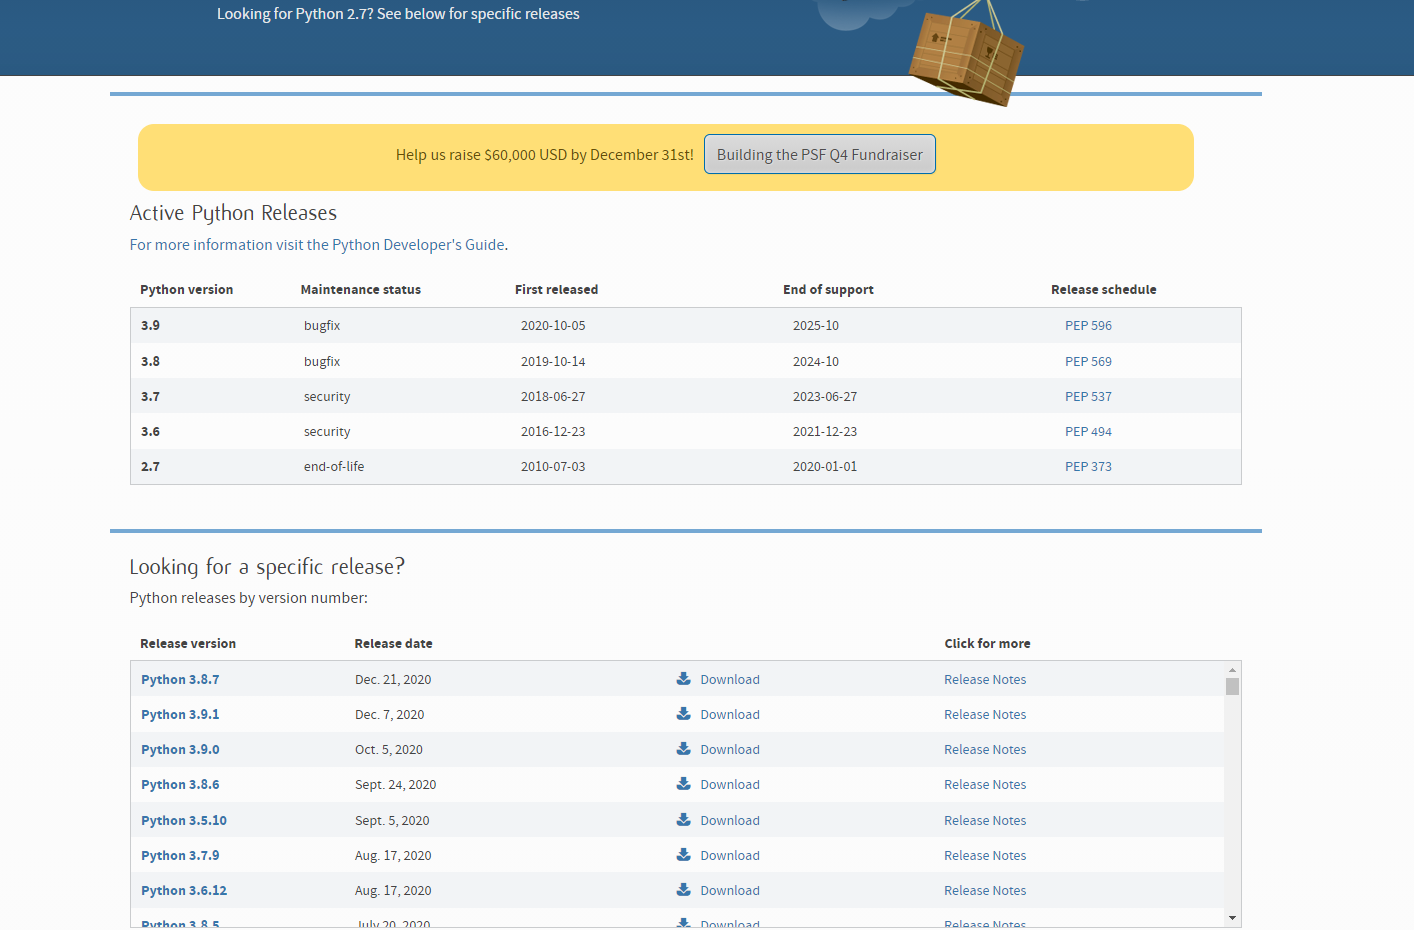View Release Notes for Python 3.8.6
Screen dimensions: 1414x930
pyautogui.click(x=985, y=785)
